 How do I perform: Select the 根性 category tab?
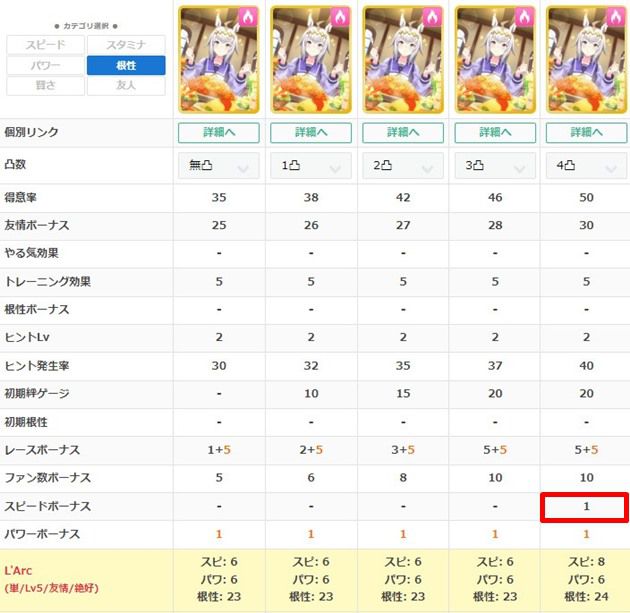click(x=126, y=65)
